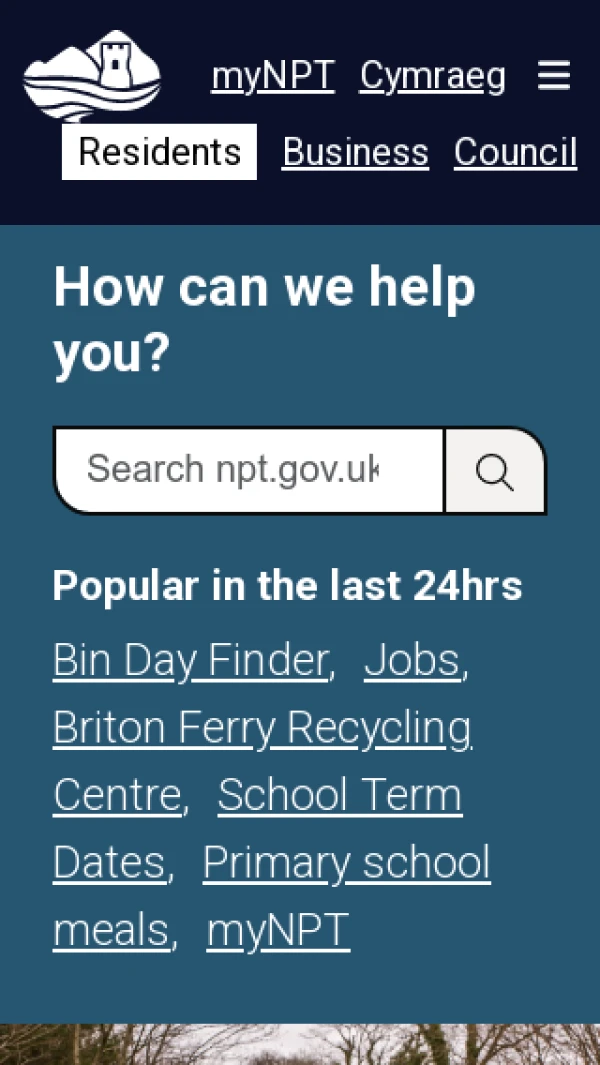
Task: Click the Neath Port Talbot council logo
Action: [x=91, y=76]
